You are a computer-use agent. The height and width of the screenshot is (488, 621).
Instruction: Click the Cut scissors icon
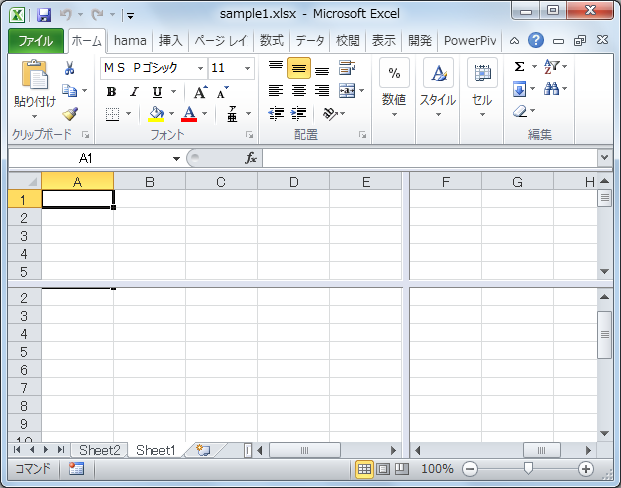(x=69, y=68)
